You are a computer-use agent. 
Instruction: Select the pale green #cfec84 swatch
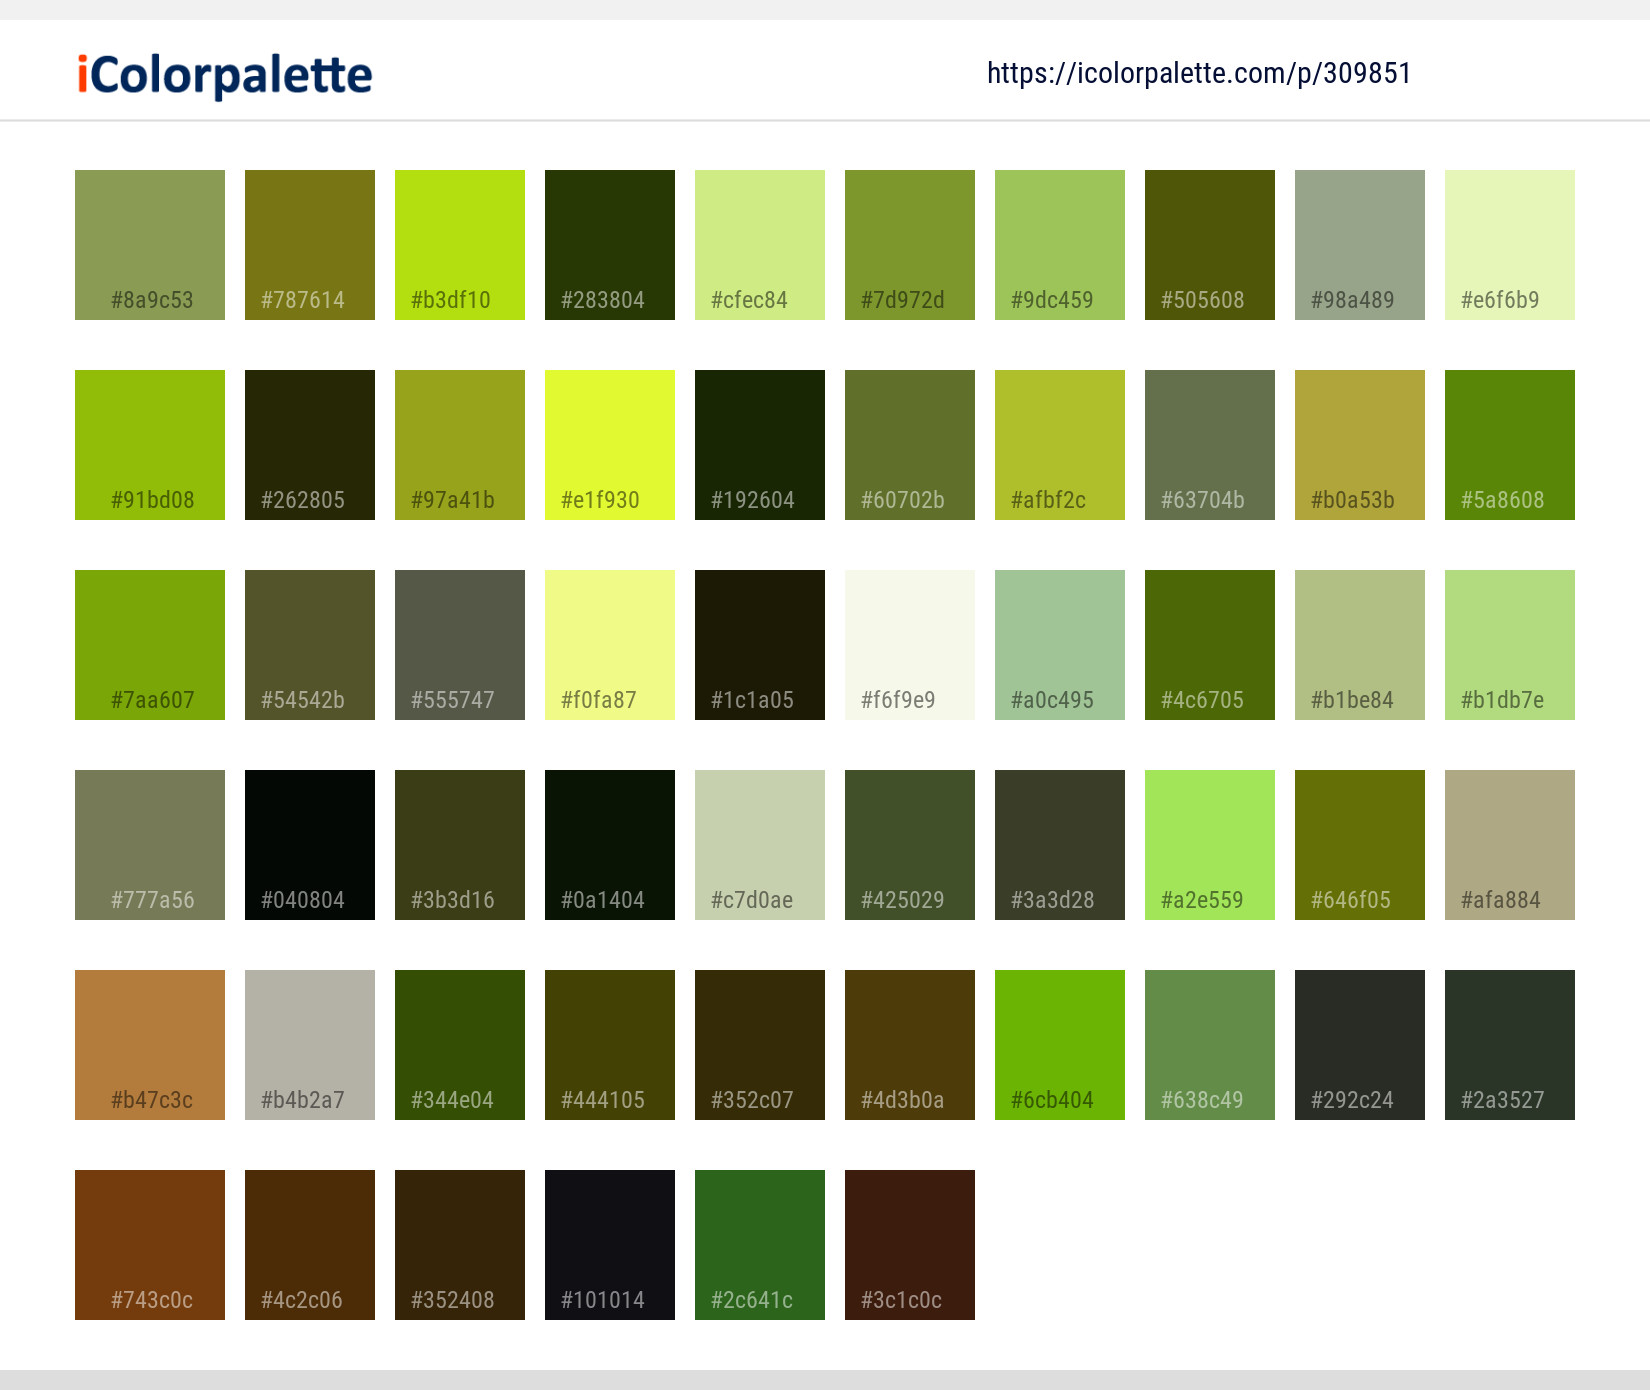[x=760, y=245]
